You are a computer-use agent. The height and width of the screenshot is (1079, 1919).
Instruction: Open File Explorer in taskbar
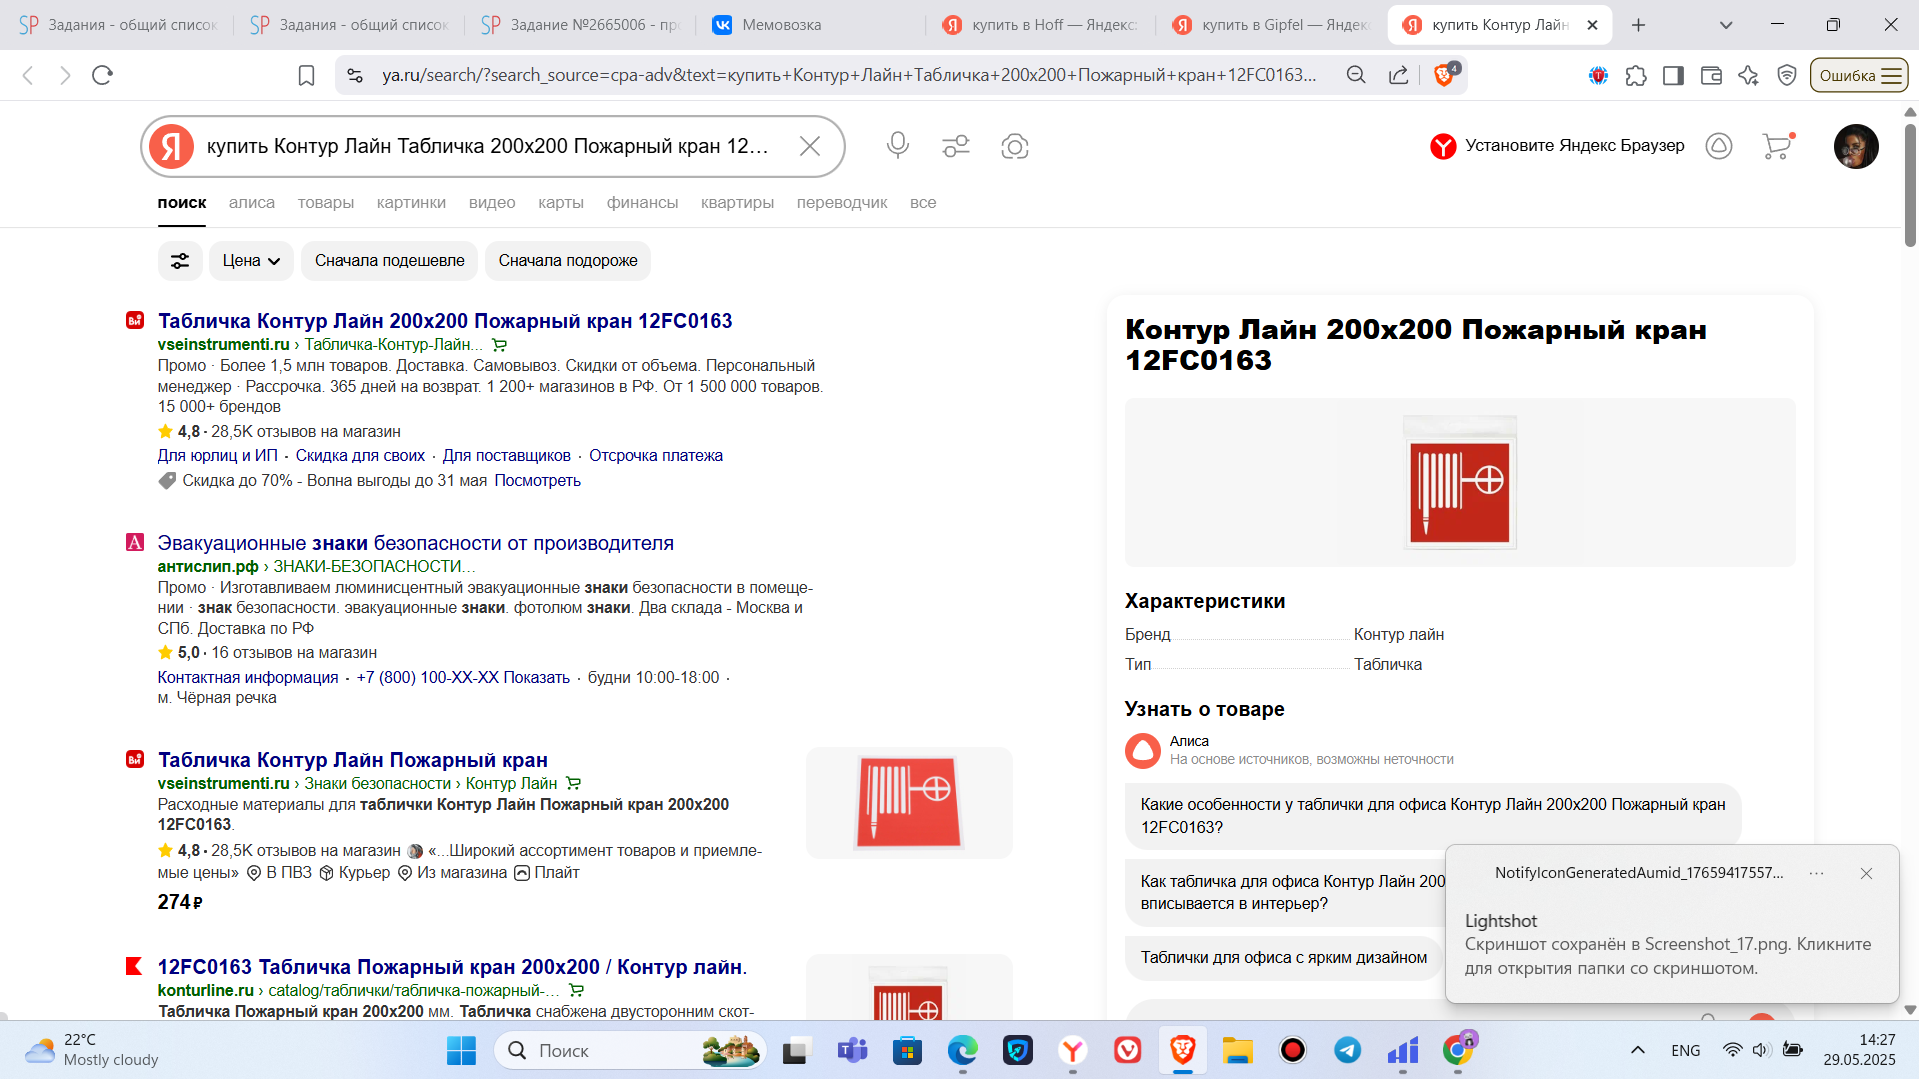[x=1237, y=1050]
